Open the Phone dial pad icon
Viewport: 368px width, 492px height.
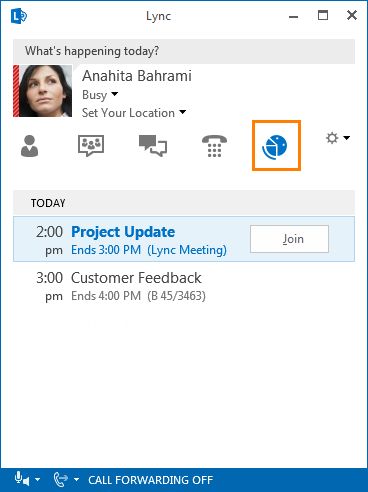[214, 146]
